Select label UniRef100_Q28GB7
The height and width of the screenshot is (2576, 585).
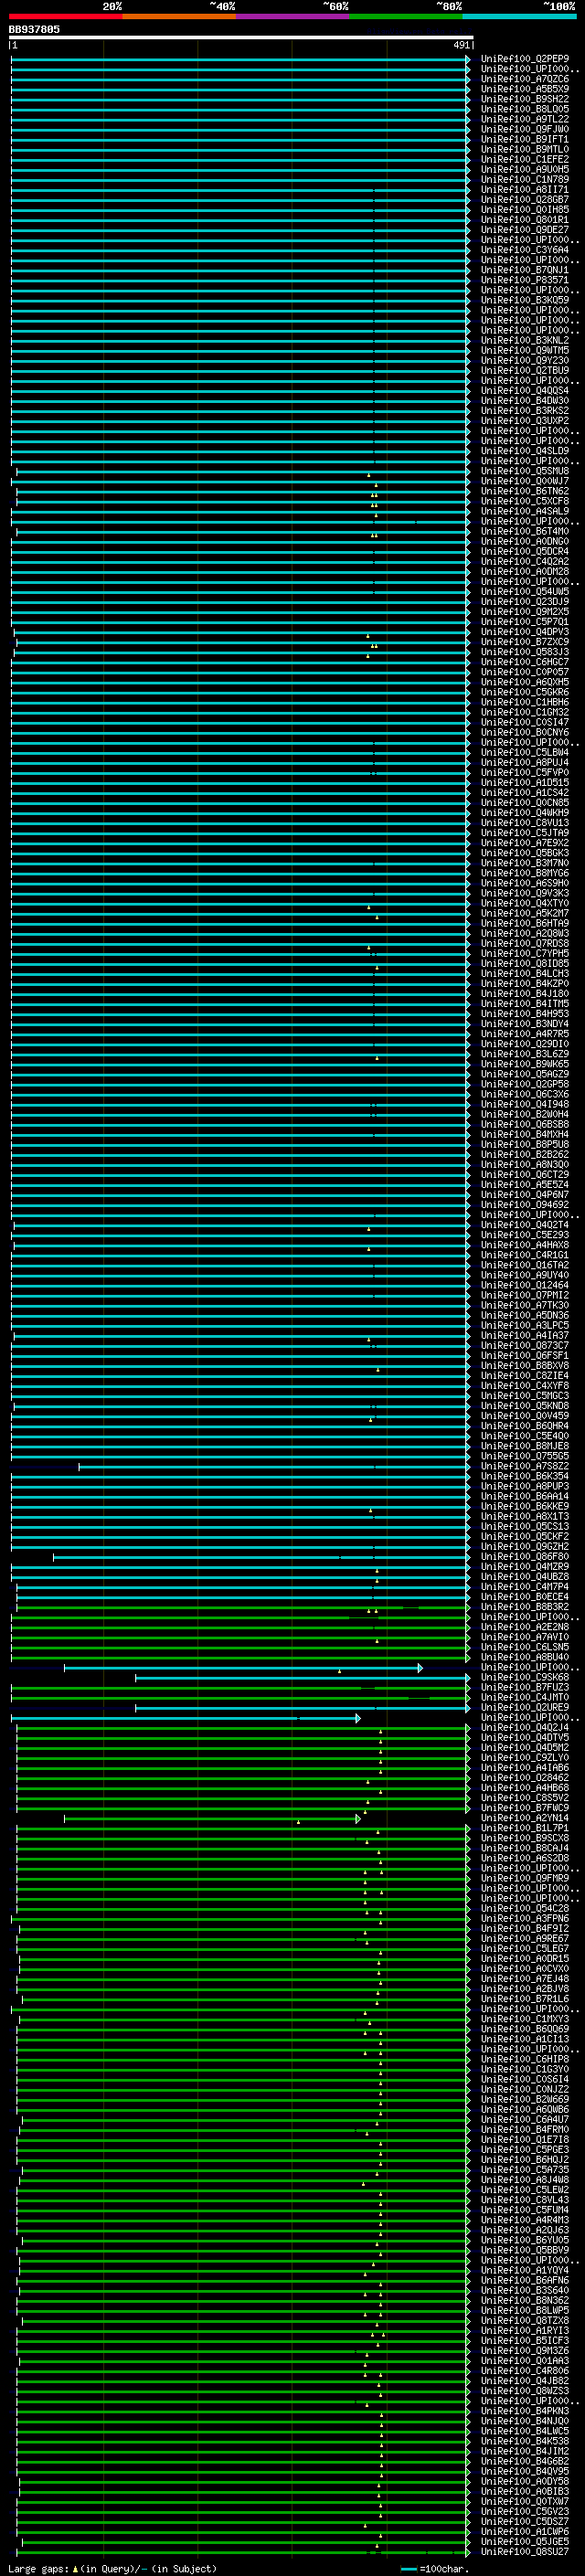[x=524, y=199]
